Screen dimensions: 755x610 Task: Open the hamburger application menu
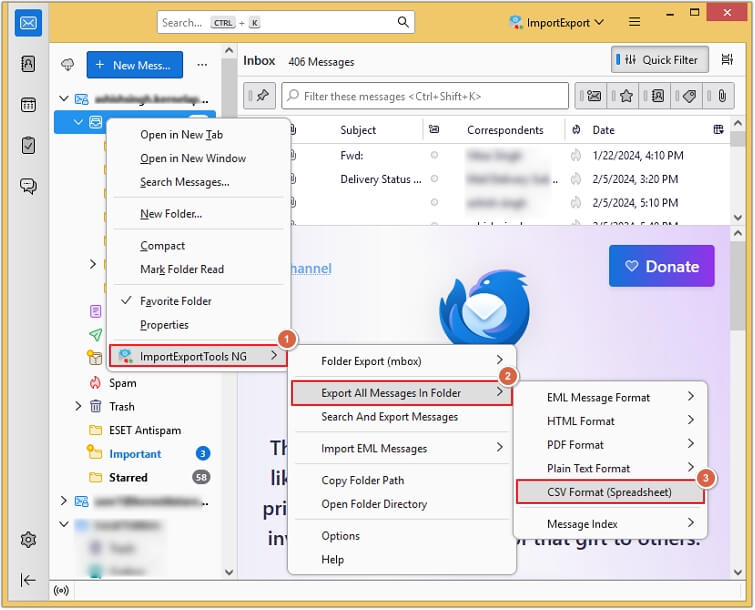tap(635, 22)
